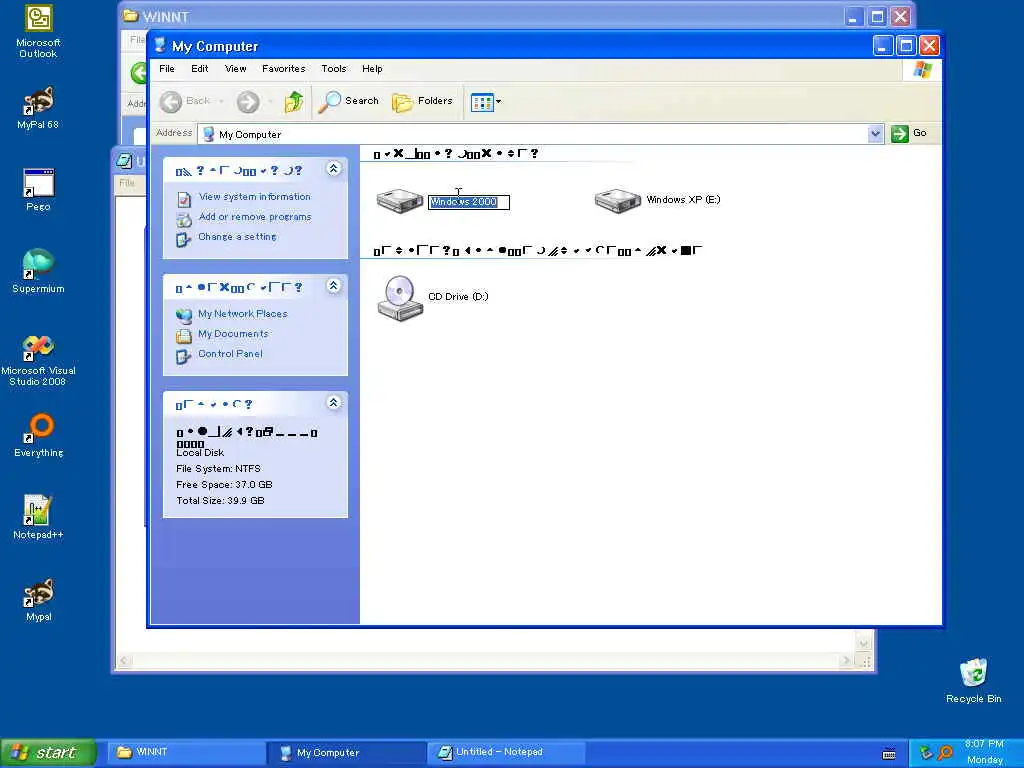Open the Edit menu
1024x768 pixels.
200,69
